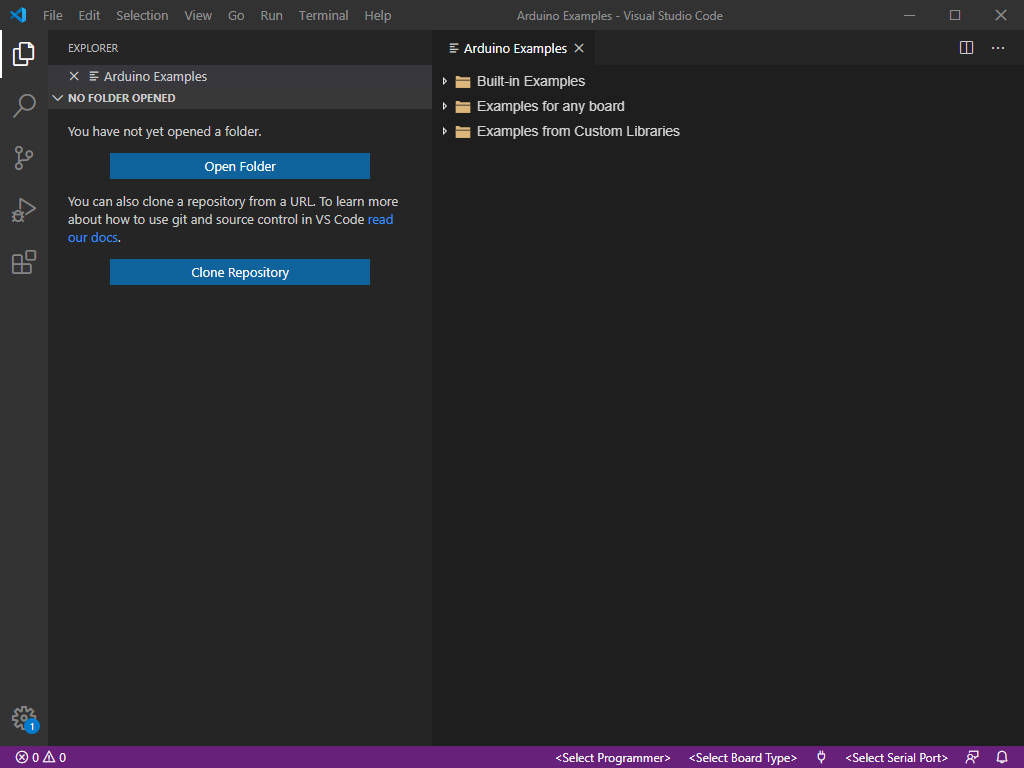Open the Go menu
Viewport: 1024px width, 768px height.
click(236, 15)
